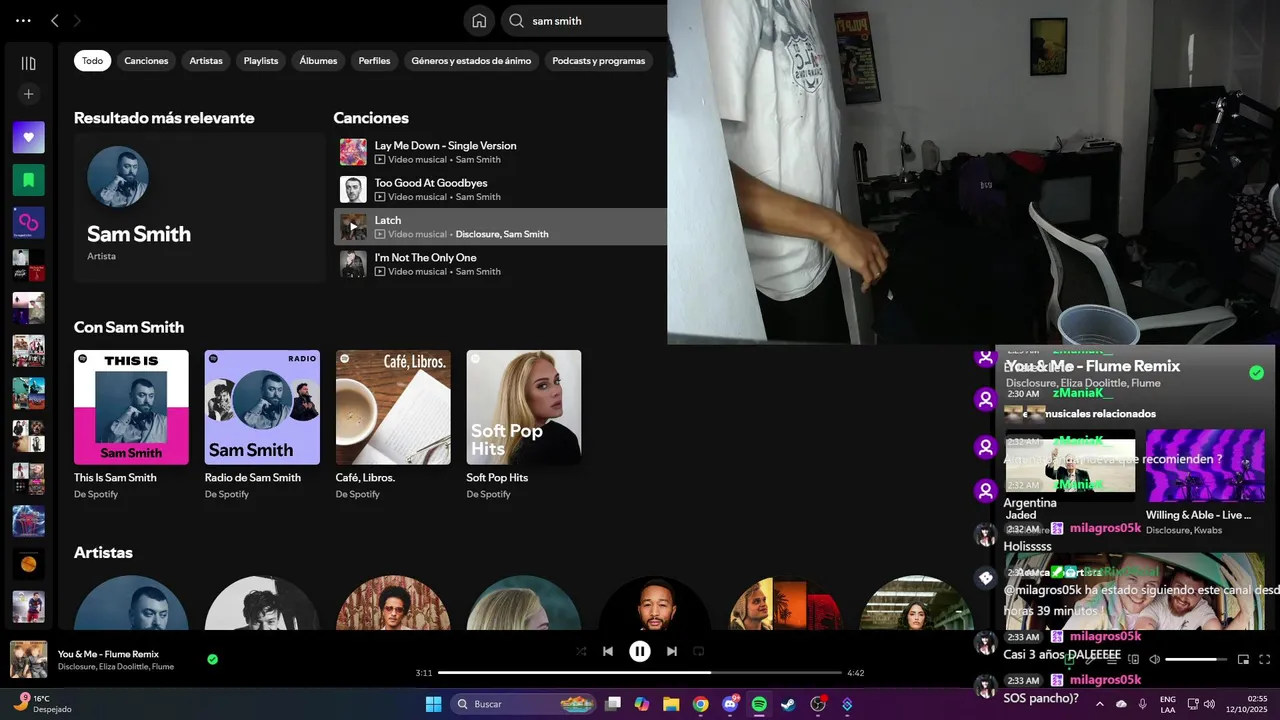Play 'Too Good At Goodbyes' song row
Screen dimensions: 1280x720
tap(500, 189)
